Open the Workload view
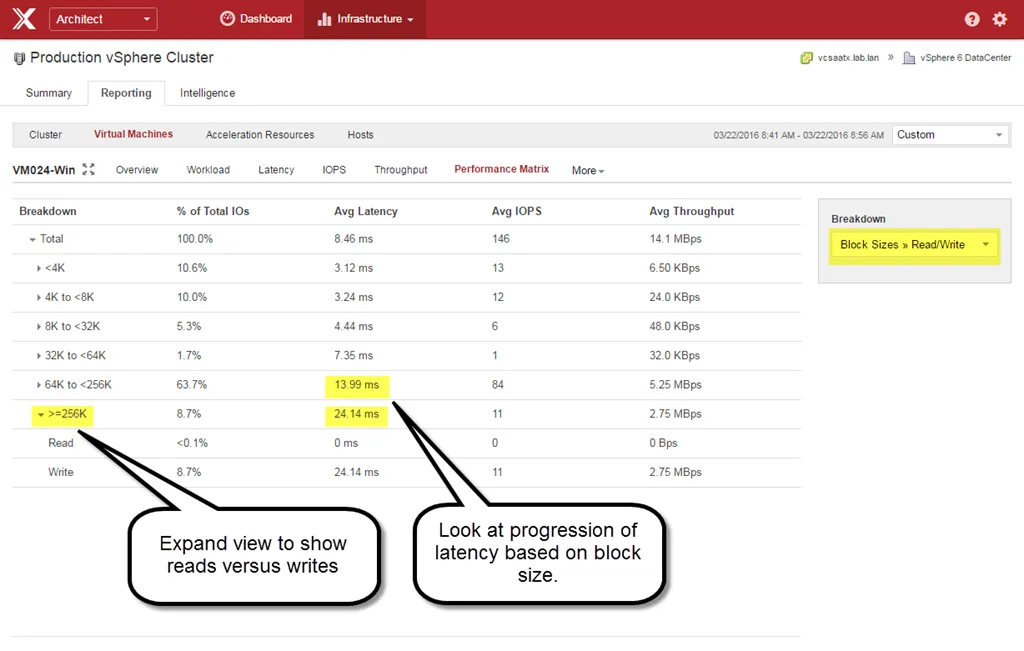Screen dimensions: 1024x651 (x=208, y=170)
